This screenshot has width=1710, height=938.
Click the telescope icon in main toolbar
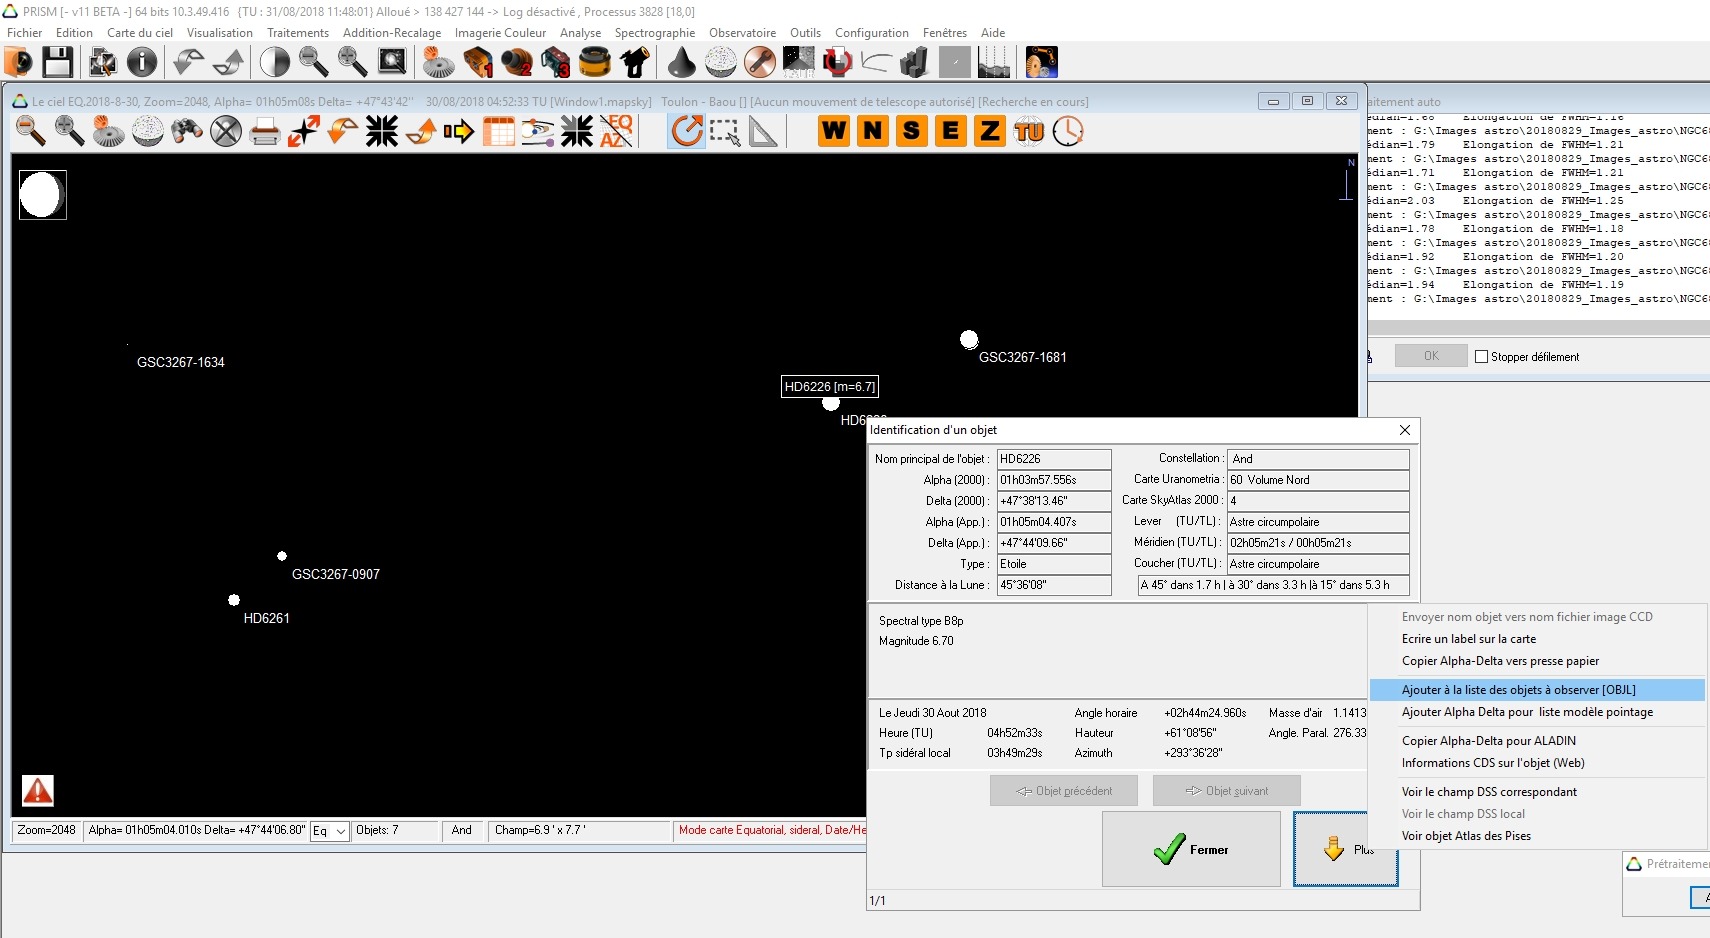[x=635, y=62]
